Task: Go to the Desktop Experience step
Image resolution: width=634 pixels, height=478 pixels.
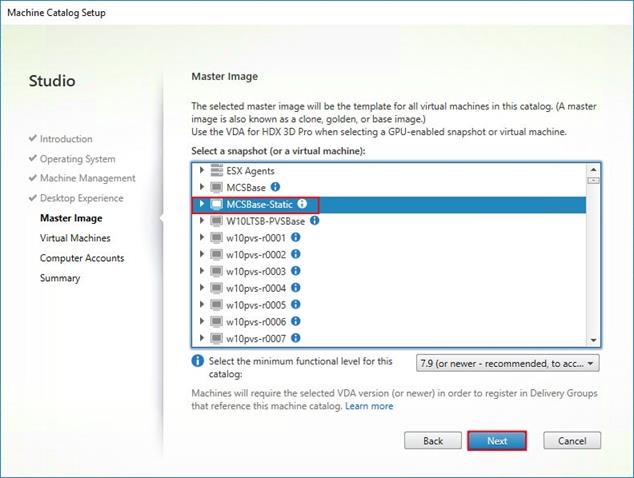Action: point(81,198)
